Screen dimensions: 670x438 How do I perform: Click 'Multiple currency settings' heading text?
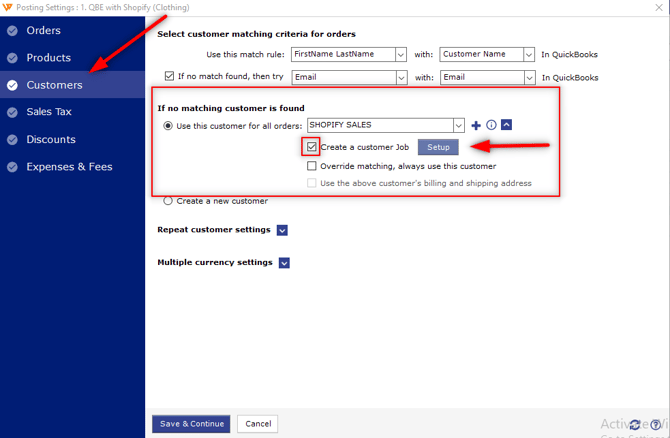coord(215,262)
